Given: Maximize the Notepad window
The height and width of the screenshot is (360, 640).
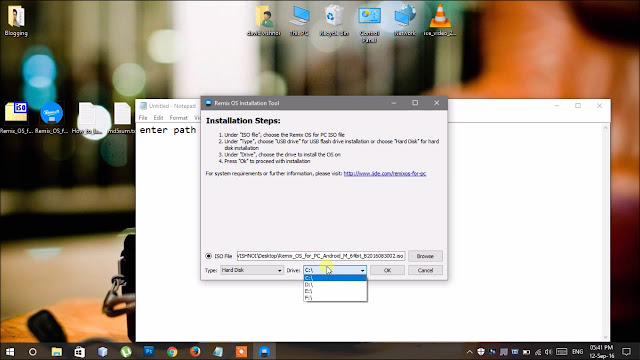Looking at the screenshot, I should (x=578, y=106).
